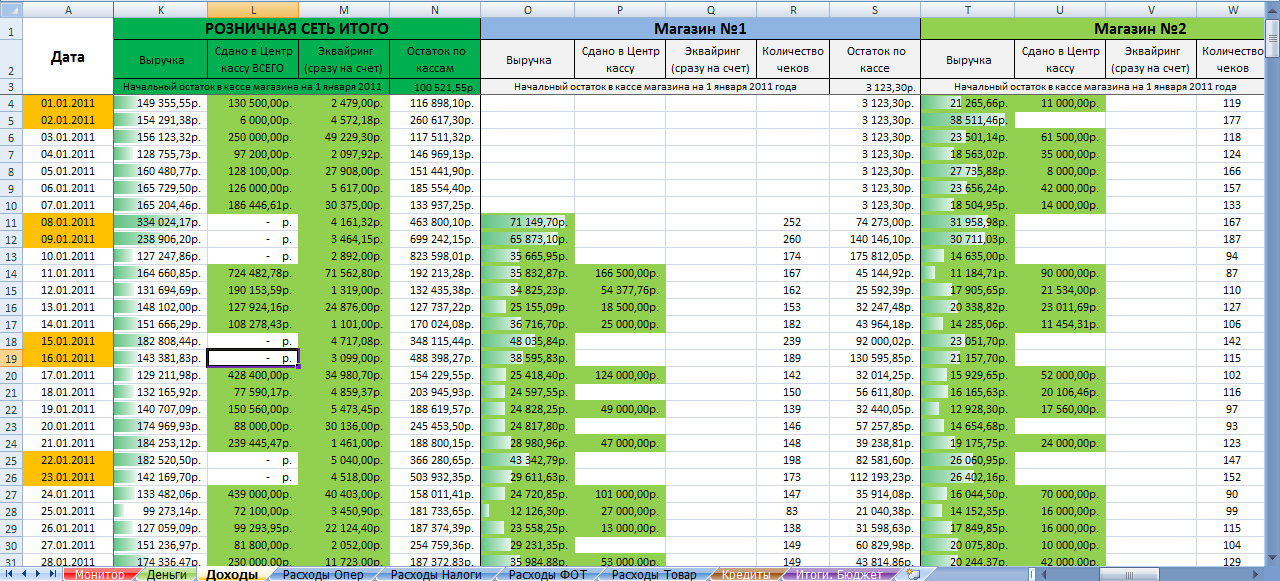Select the date cell 16.01.2011
Viewport: 1280px width, 581px height.
click(x=68, y=359)
